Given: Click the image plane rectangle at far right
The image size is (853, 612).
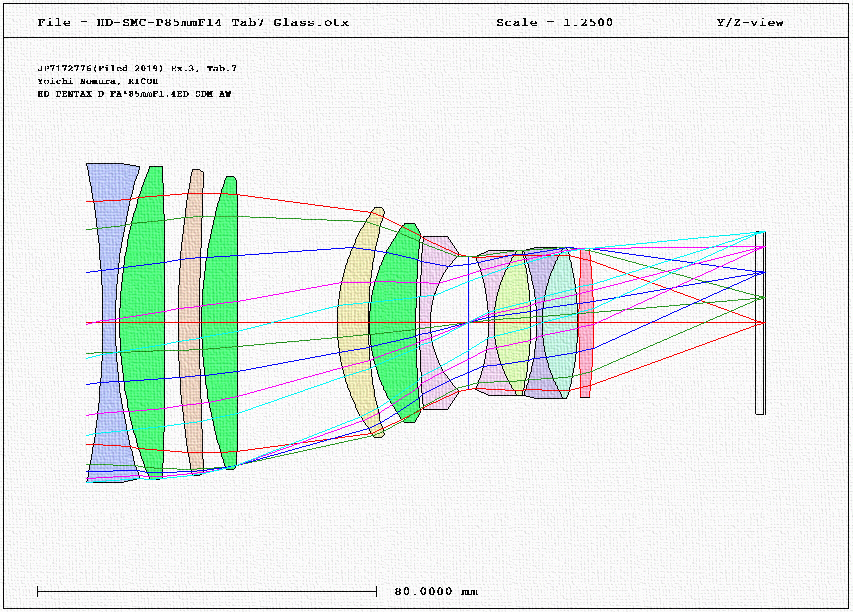Looking at the screenshot, I should (761, 323).
